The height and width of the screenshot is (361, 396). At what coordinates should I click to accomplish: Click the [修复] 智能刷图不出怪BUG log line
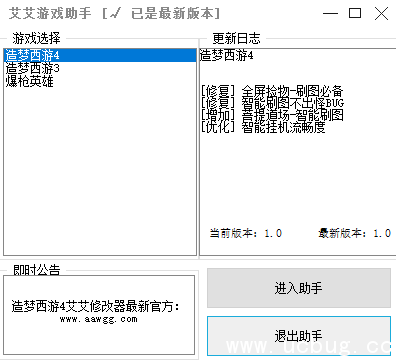(x=273, y=103)
